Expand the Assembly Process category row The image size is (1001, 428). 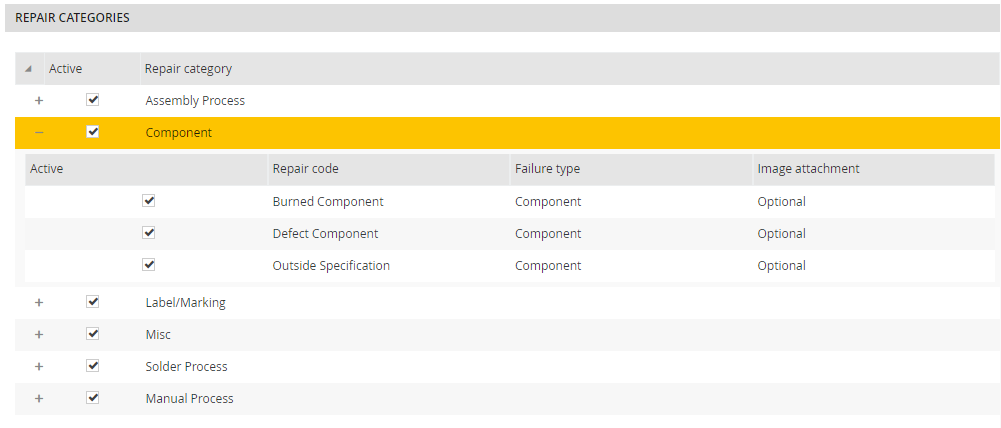point(39,101)
